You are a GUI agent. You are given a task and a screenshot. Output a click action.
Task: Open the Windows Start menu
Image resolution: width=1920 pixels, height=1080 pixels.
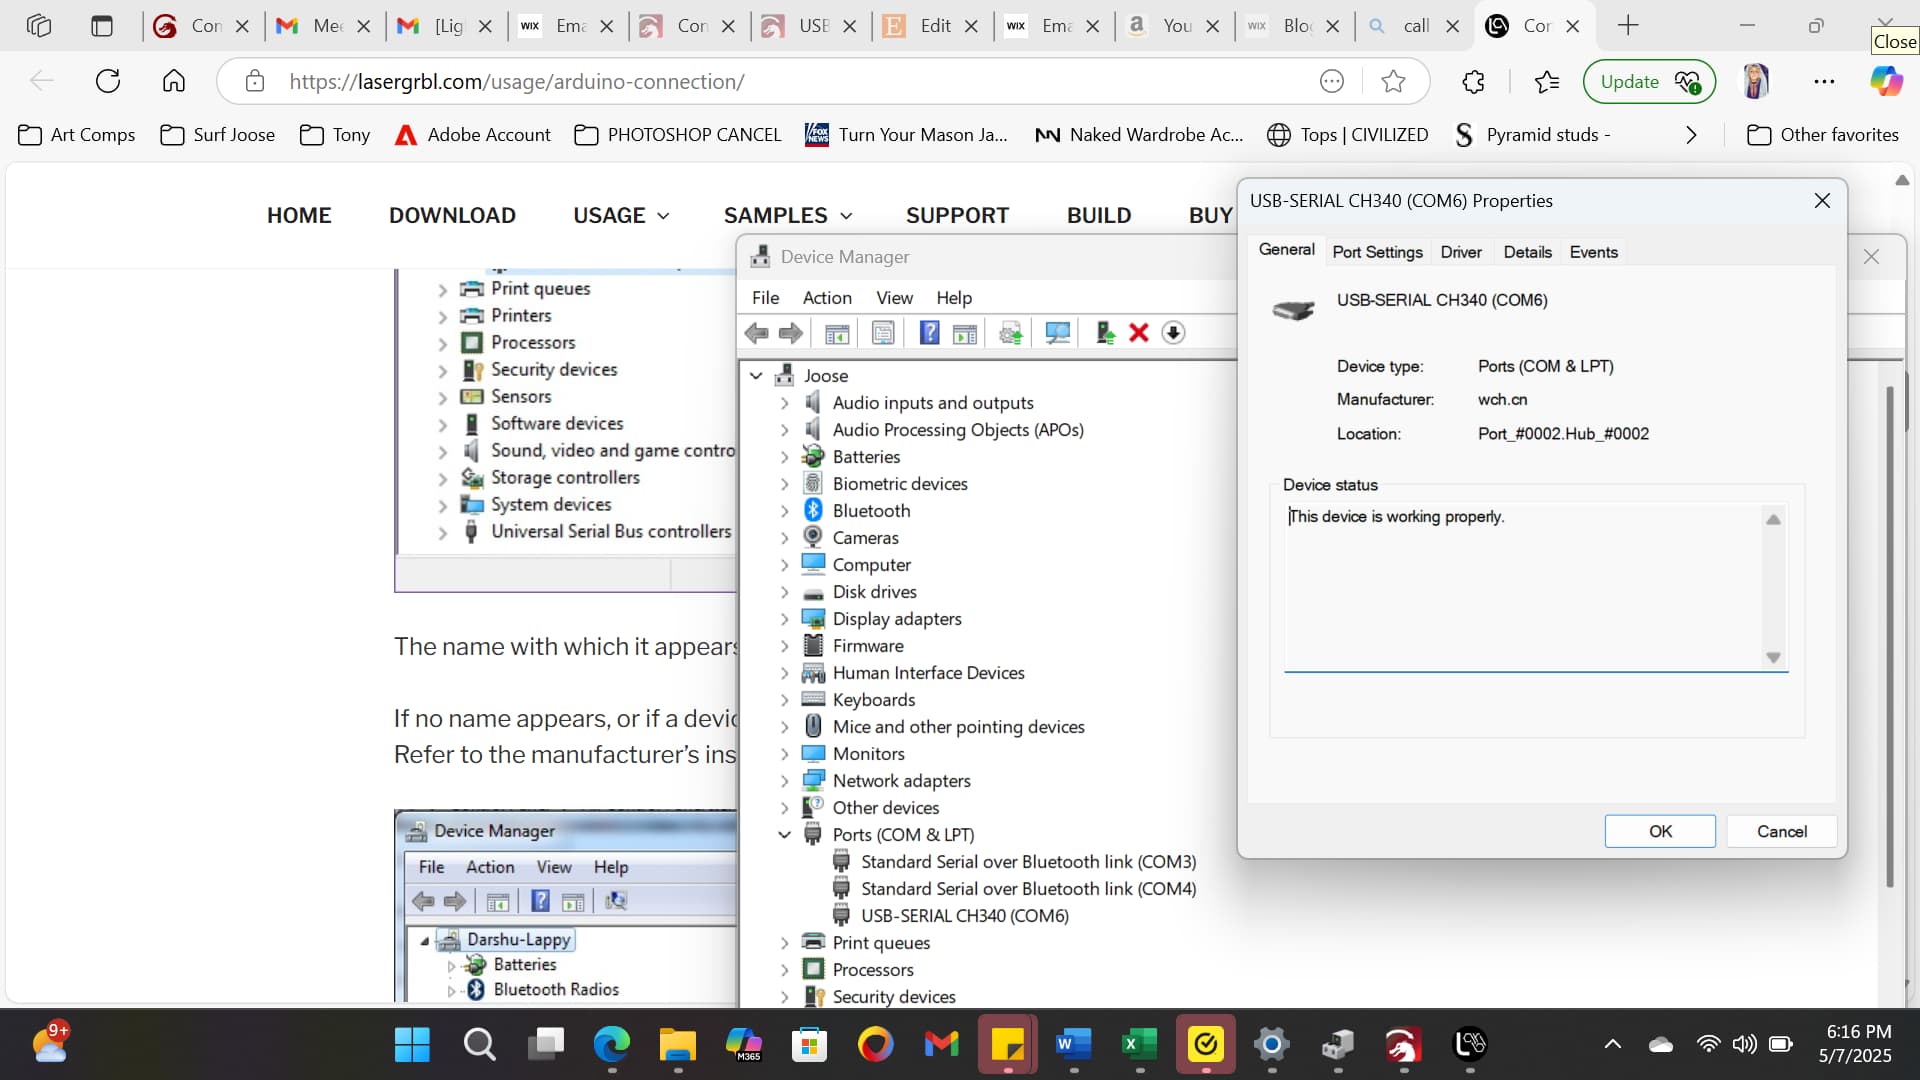pos(412,1045)
